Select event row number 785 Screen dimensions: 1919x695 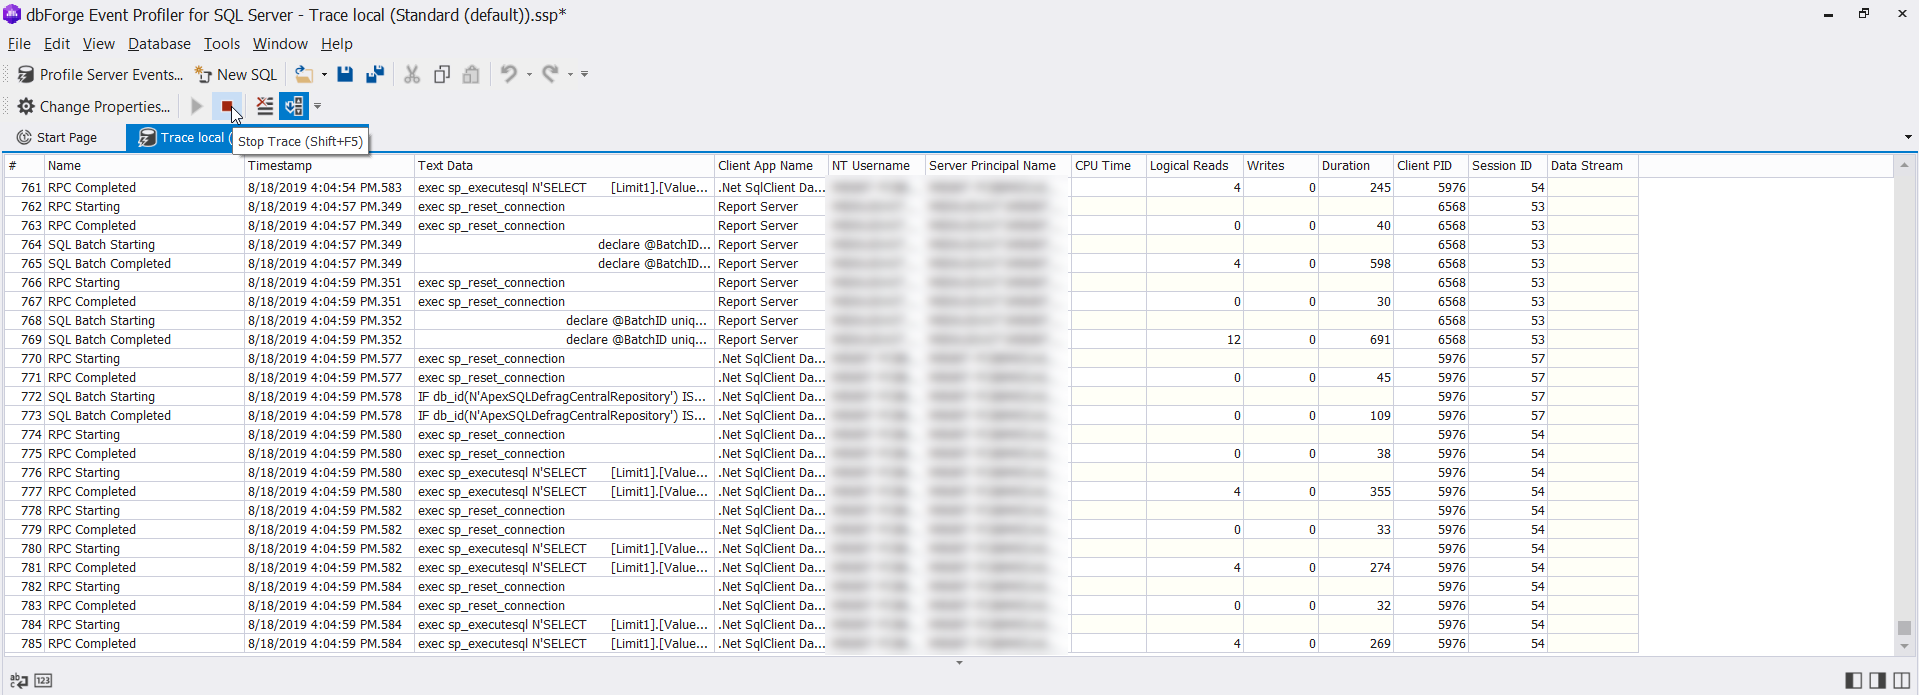(x=820, y=644)
